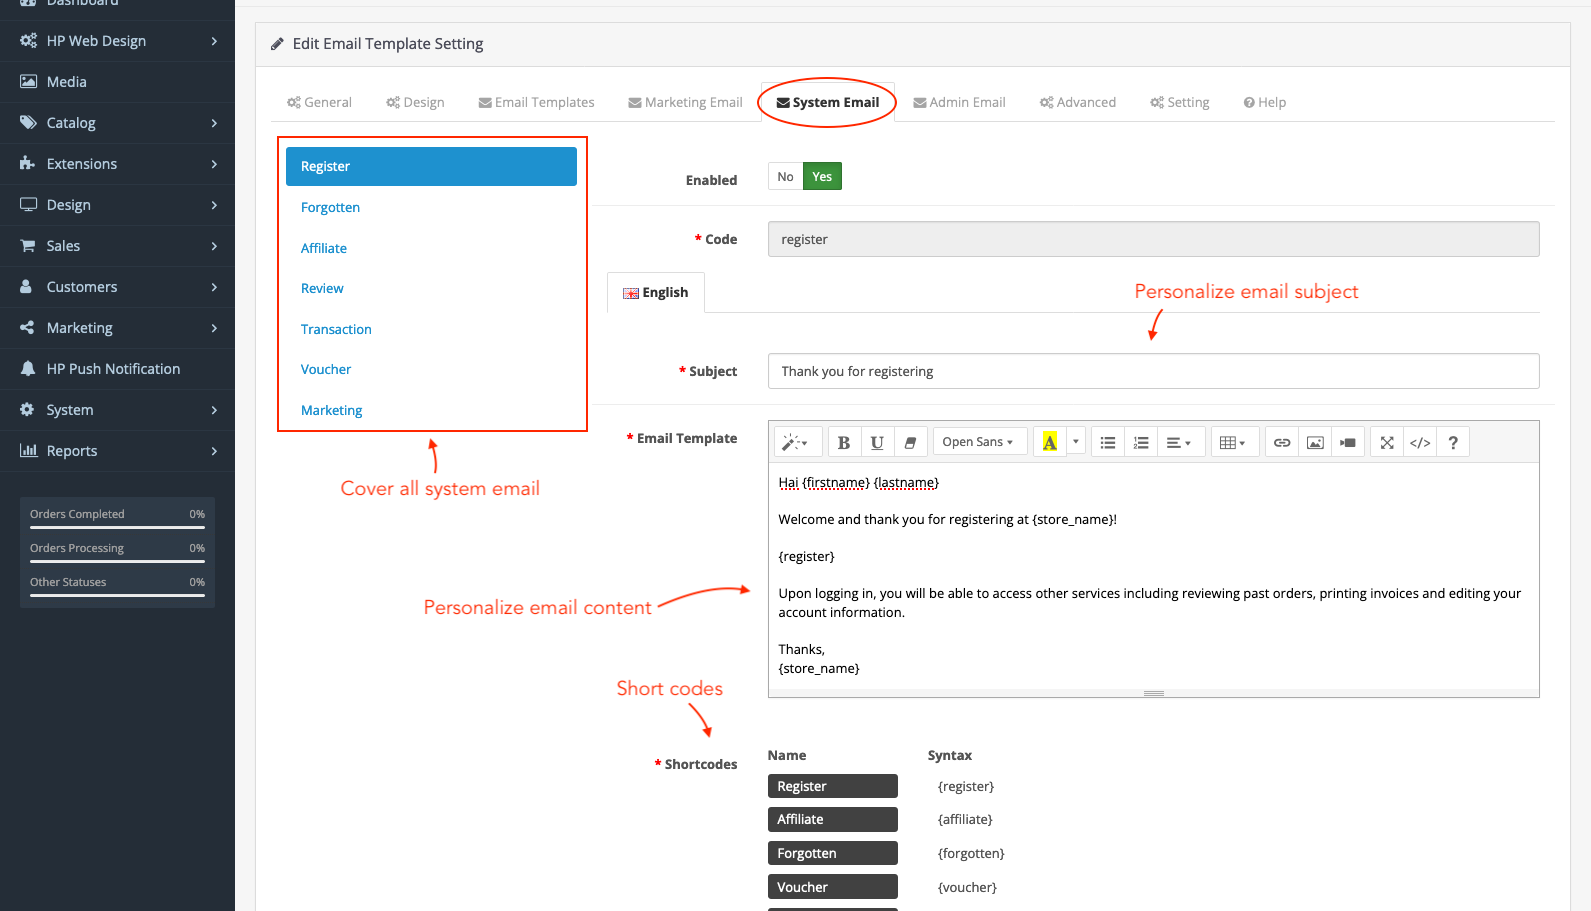Toggle bold formatting in editor toolbar

click(843, 442)
